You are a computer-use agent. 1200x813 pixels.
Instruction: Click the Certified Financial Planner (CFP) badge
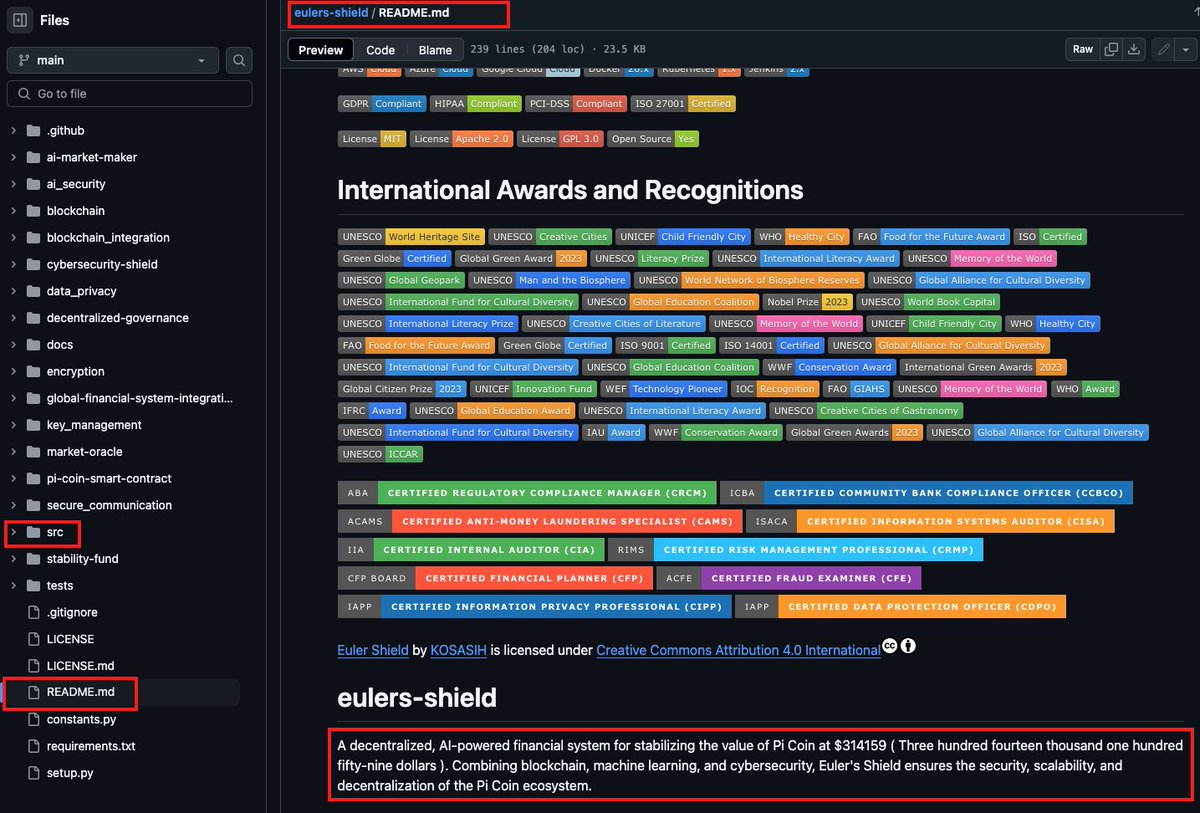494,578
